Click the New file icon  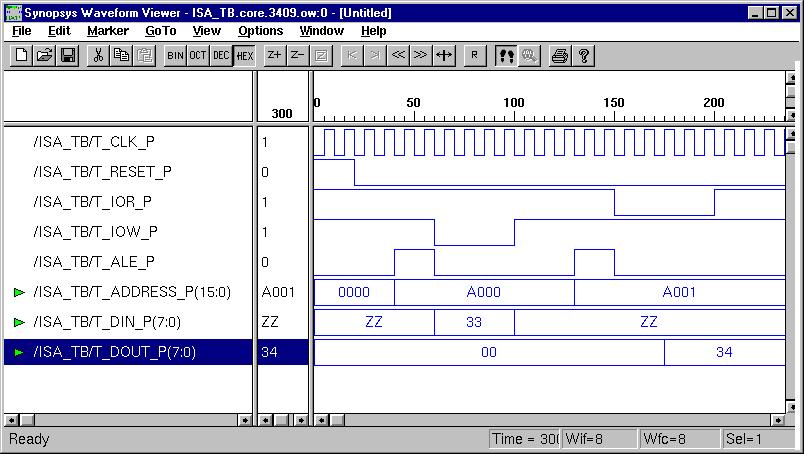pos(21,55)
